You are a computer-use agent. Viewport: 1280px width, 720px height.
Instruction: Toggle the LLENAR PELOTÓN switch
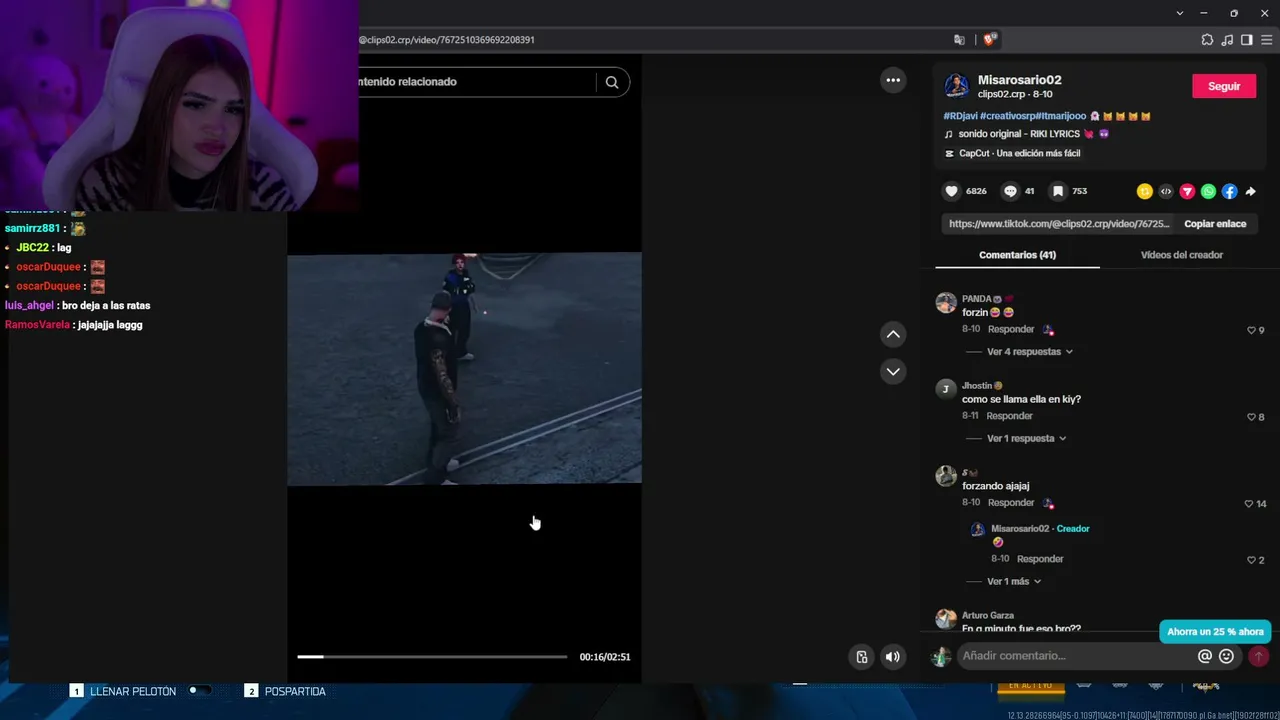(199, 690)
